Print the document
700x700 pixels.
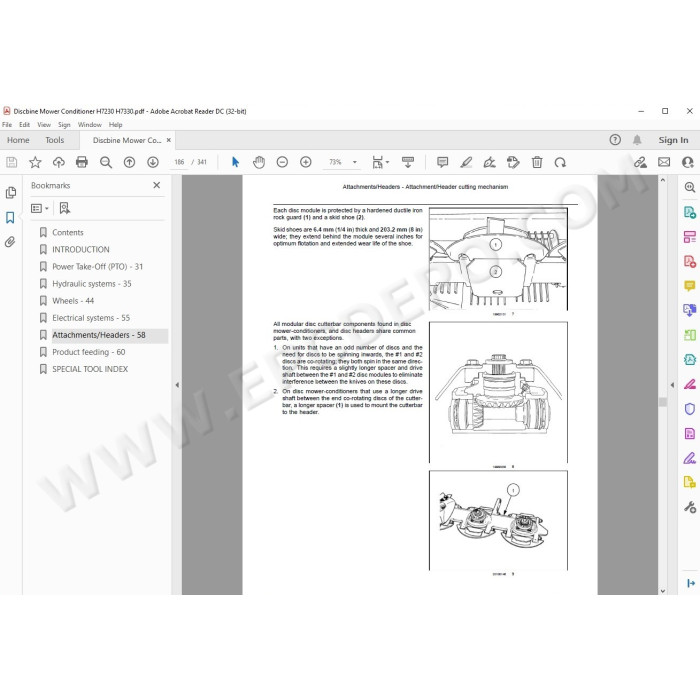point(82,162)
